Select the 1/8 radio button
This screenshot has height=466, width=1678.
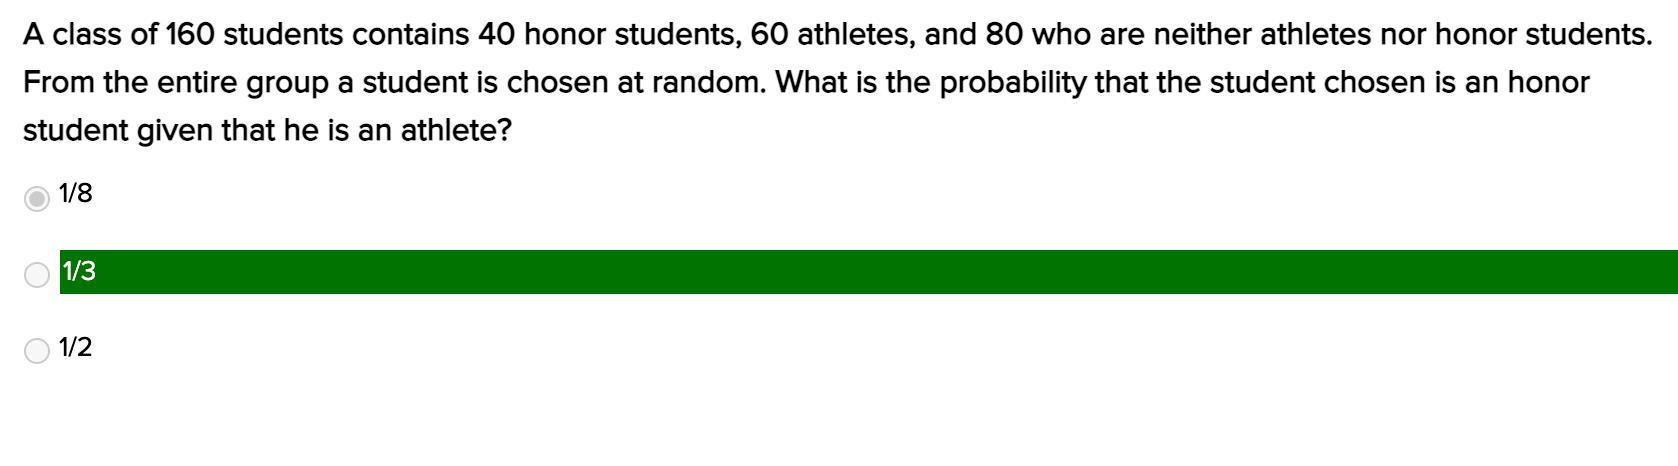pos(37,199)
